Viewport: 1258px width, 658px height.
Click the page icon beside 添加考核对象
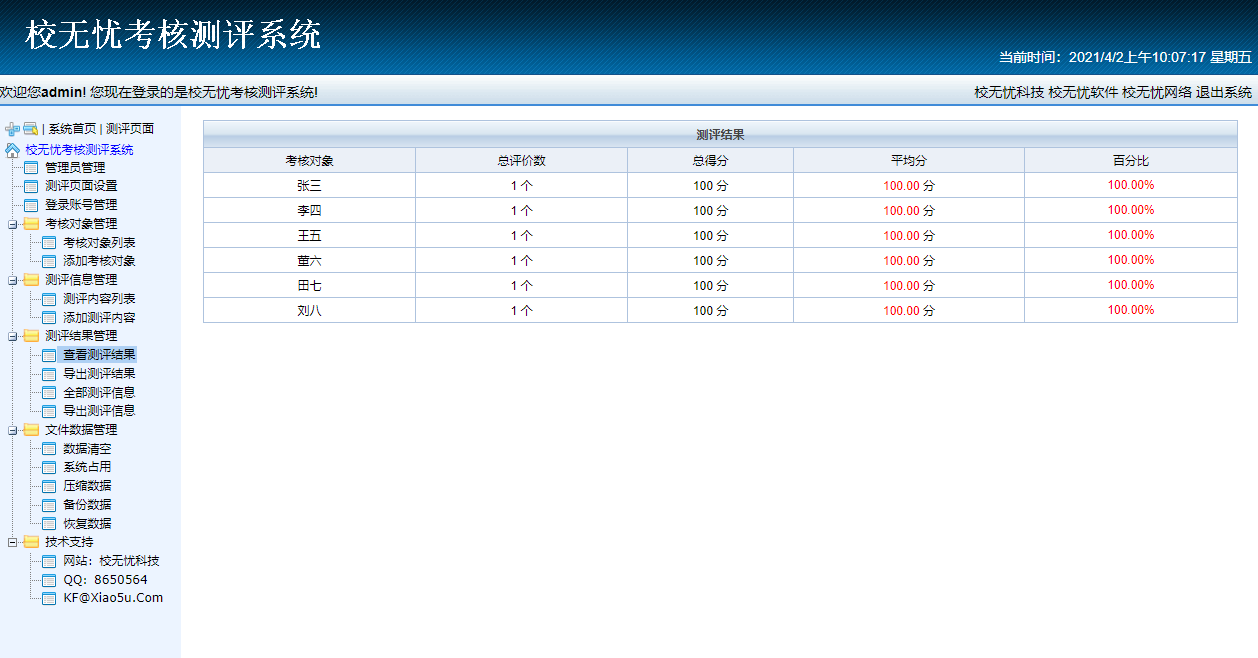pyautogui.click(x=49, y=261)
